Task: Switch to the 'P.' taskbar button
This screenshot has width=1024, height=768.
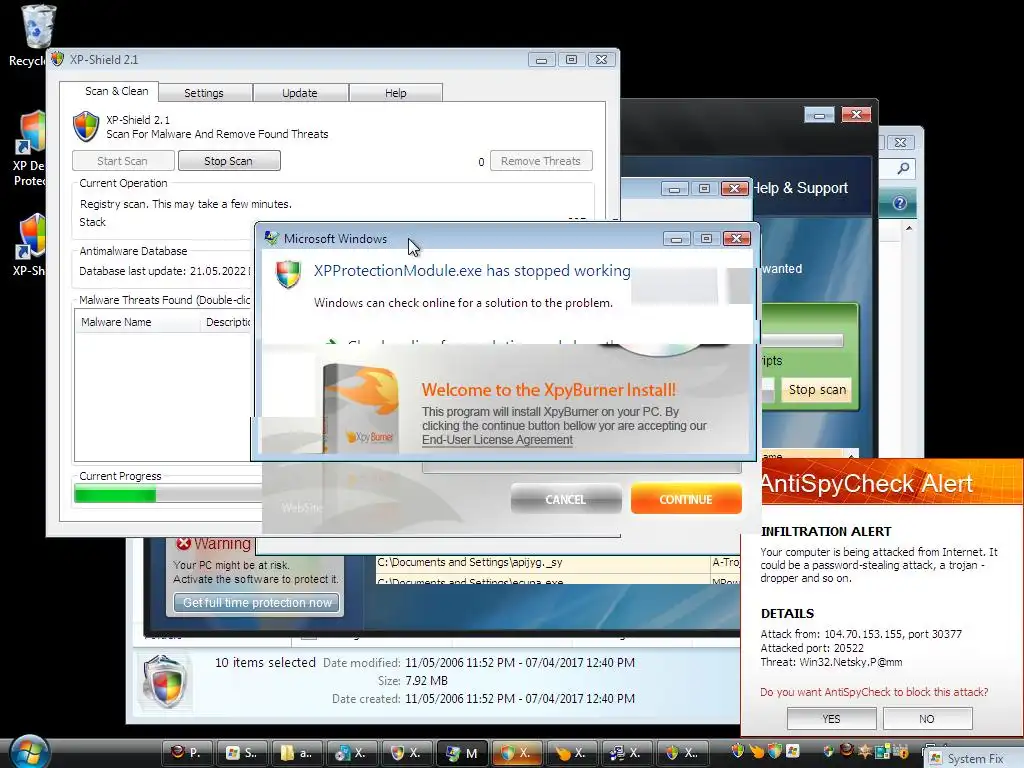Action: click(x=185, y=753)
